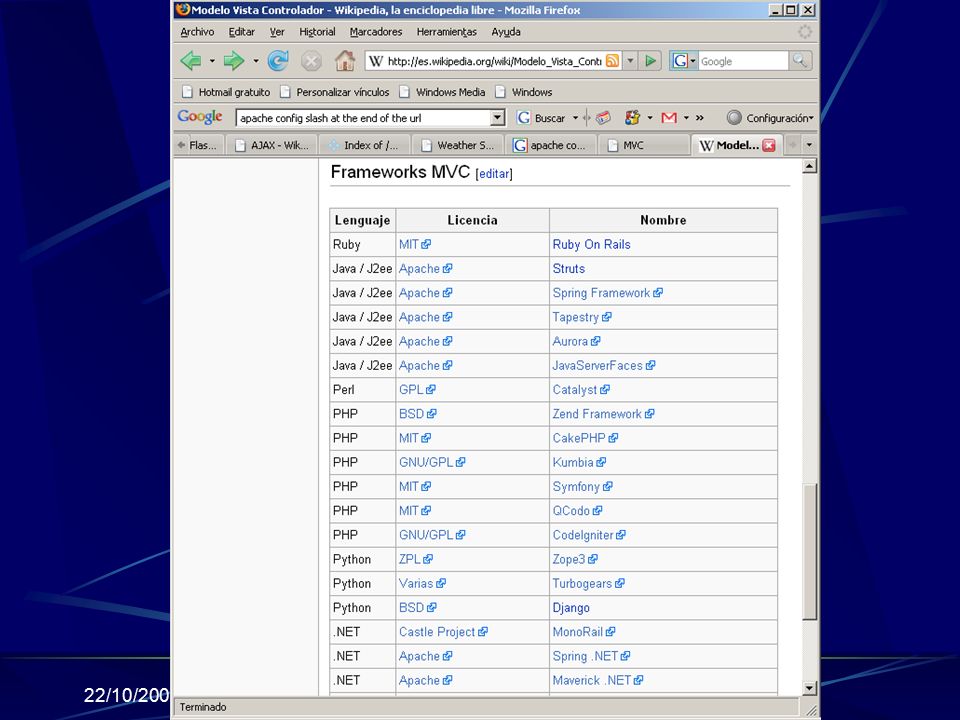This screenshot has width=960, height=720.
Task: Focus the Google search box in navigation toolbar
Action: pos(743,61)
